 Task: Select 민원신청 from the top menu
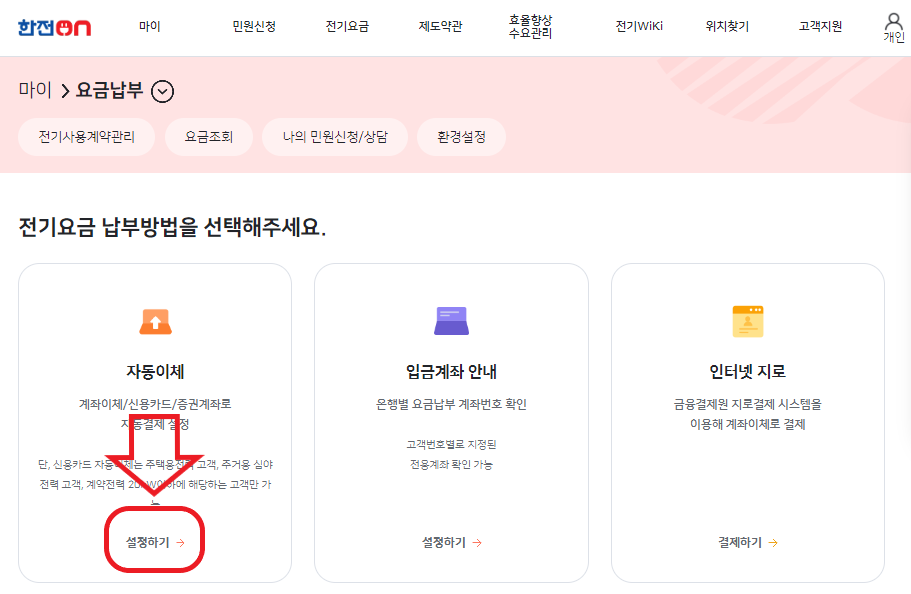pos(254,26)
